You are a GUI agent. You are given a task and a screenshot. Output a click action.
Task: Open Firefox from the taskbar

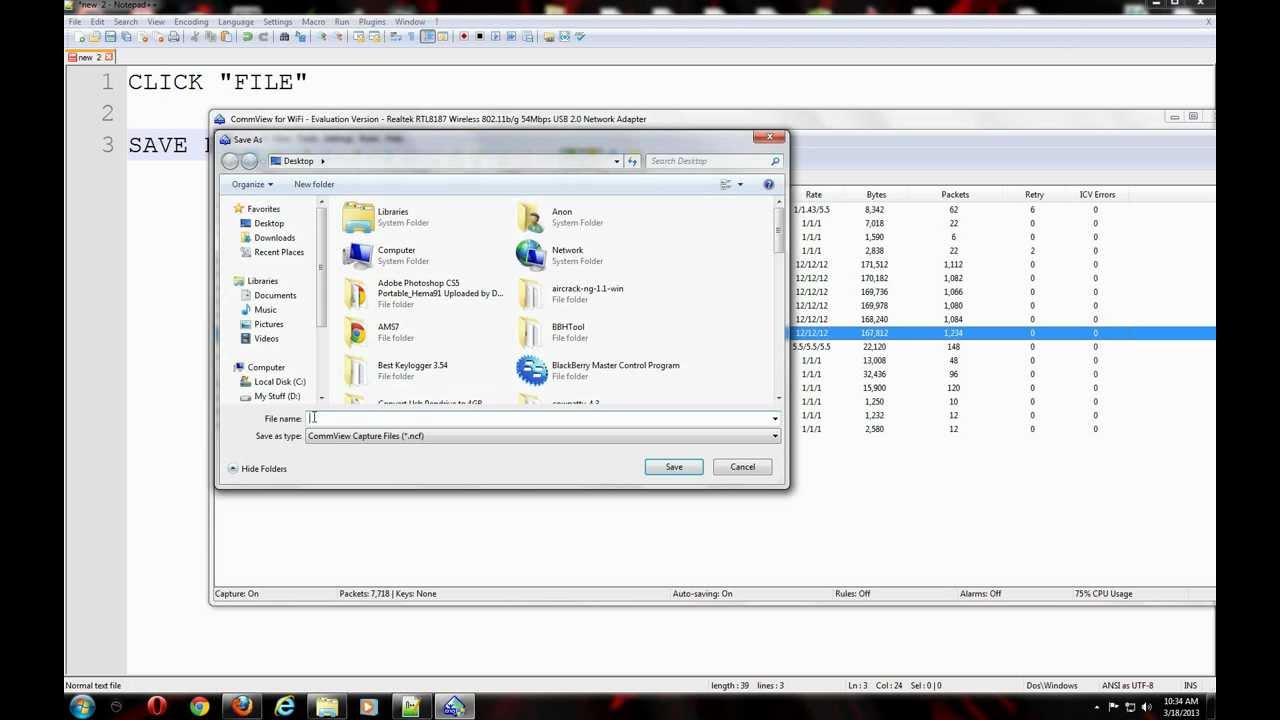[x=241, y=708]
